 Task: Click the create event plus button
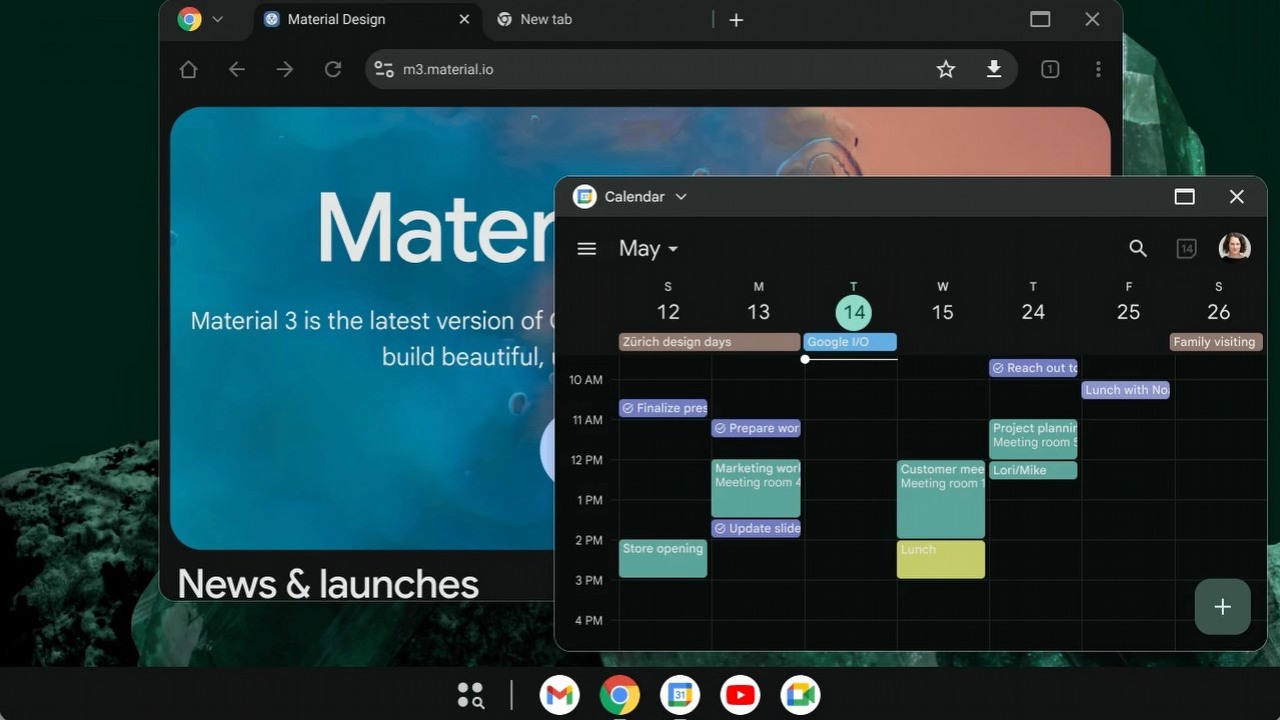click(1222, 607)
